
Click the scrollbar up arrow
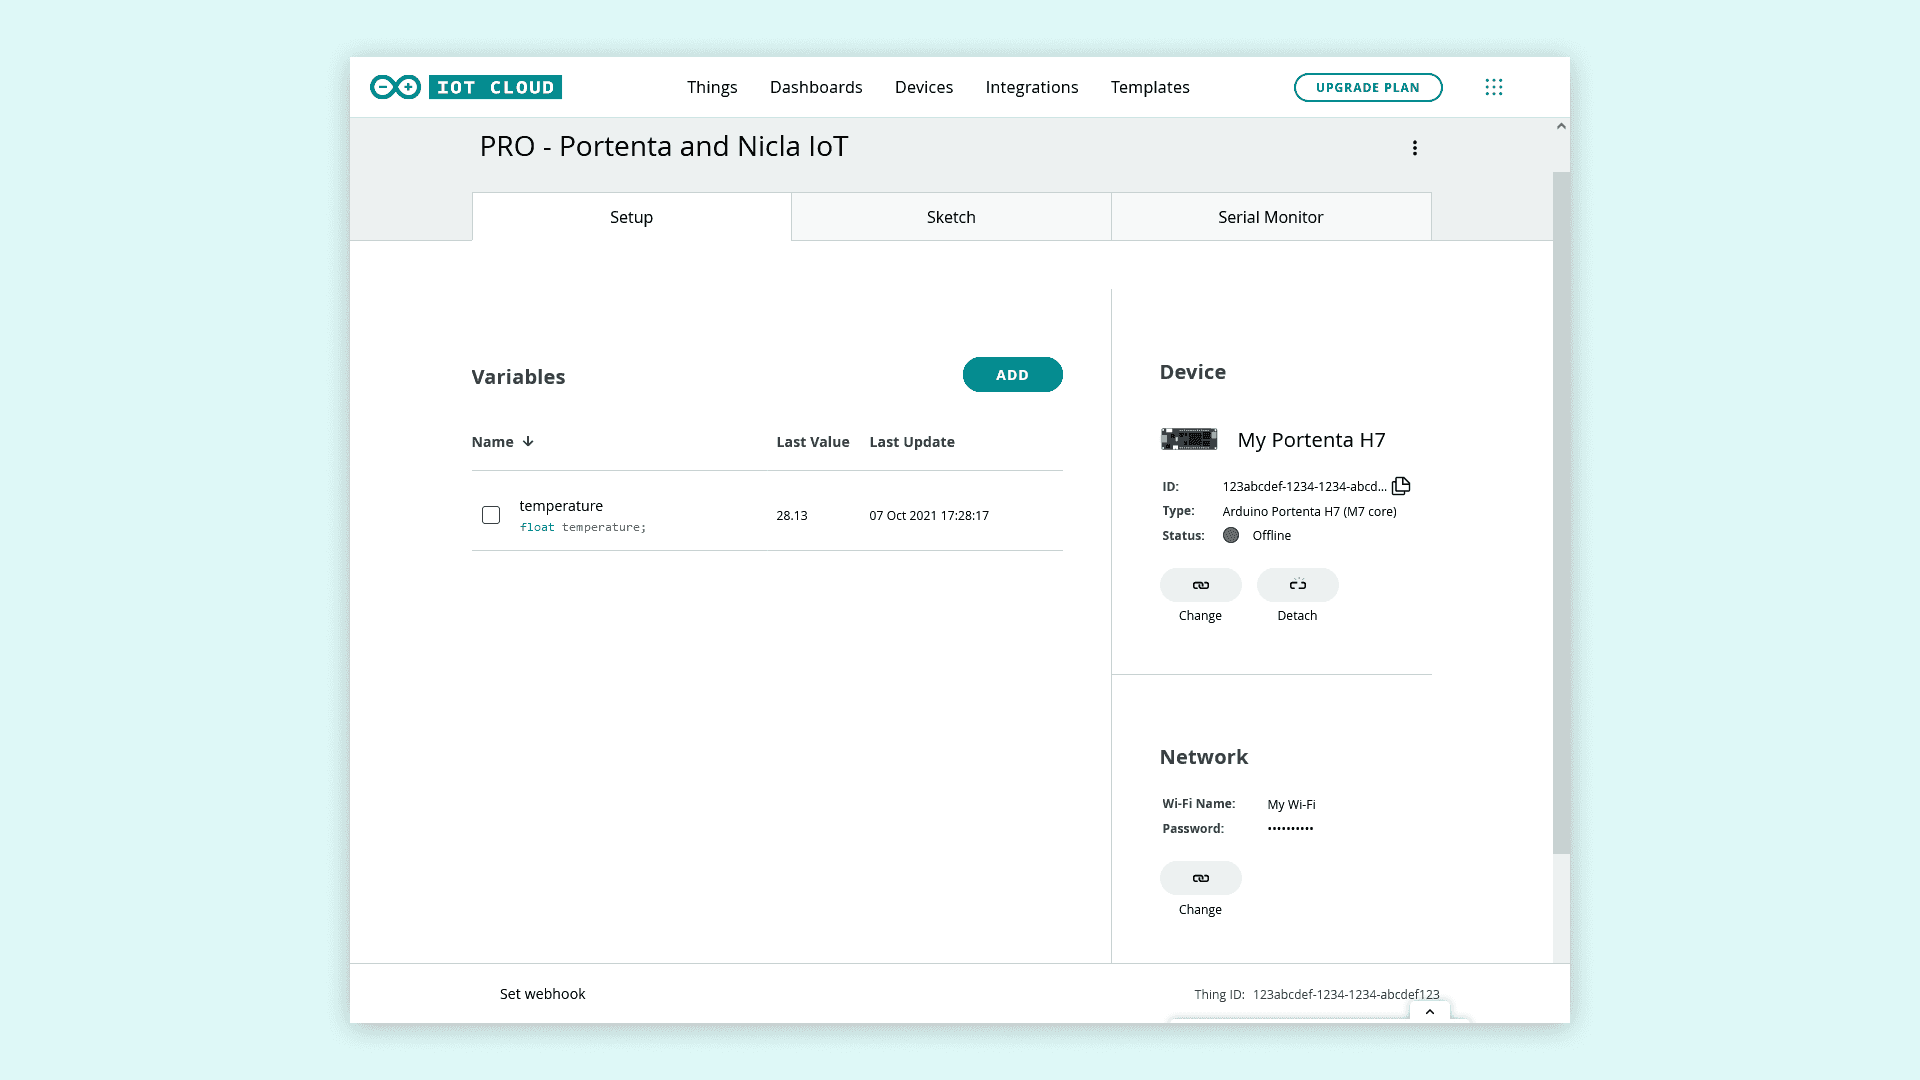[1561, 126]
